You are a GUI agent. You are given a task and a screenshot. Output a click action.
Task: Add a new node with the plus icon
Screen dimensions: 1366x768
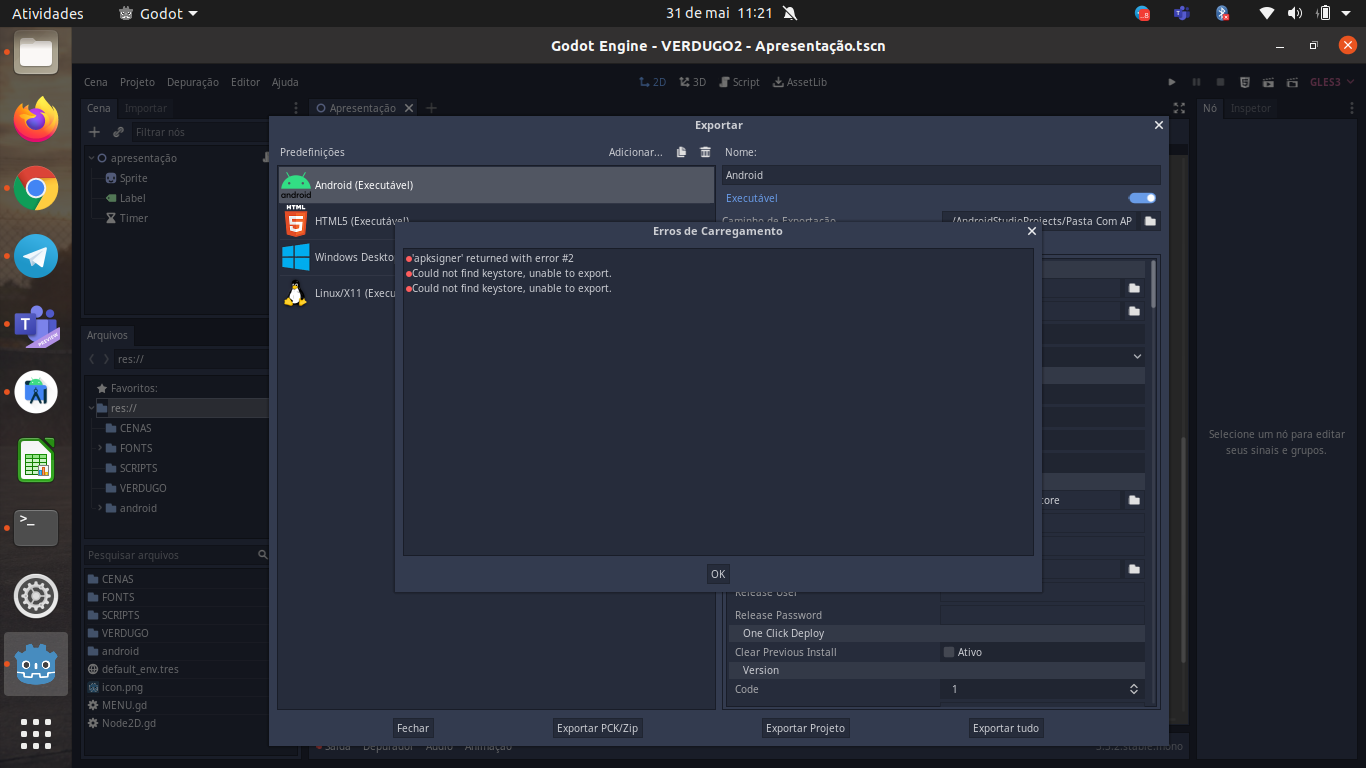pos(93,131)
